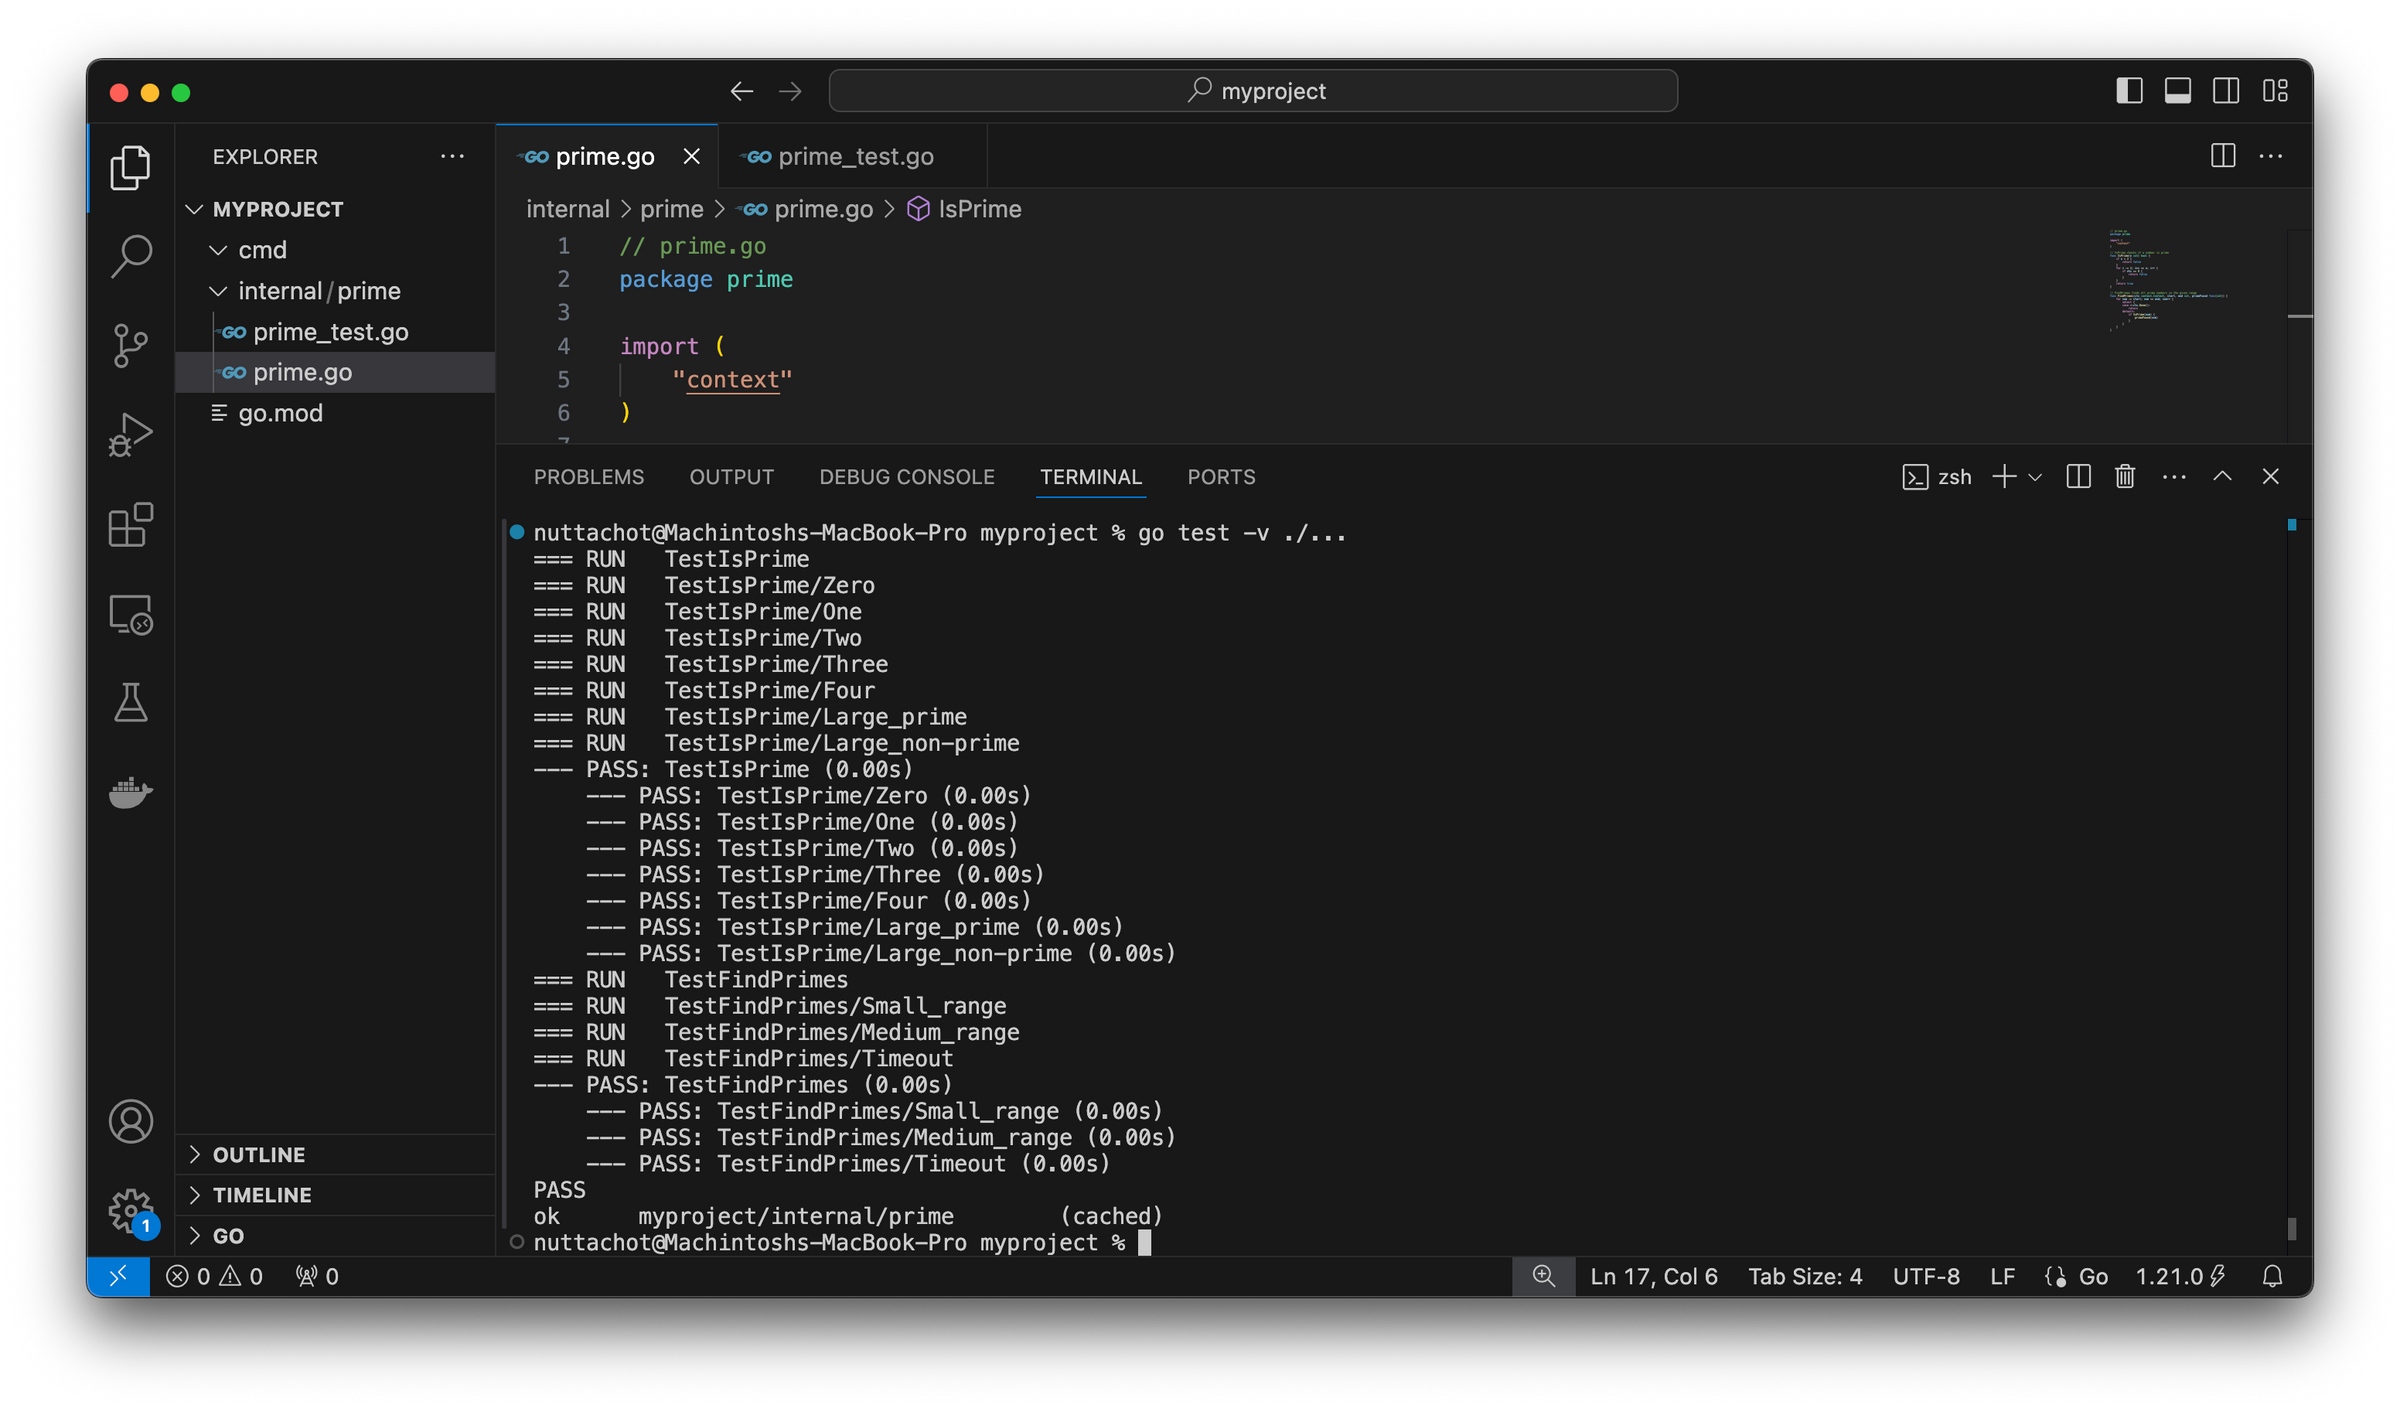Open the PROBLEMS panel tab
This screenshot has height=1412, width=2400.
(x=589, y=477)
